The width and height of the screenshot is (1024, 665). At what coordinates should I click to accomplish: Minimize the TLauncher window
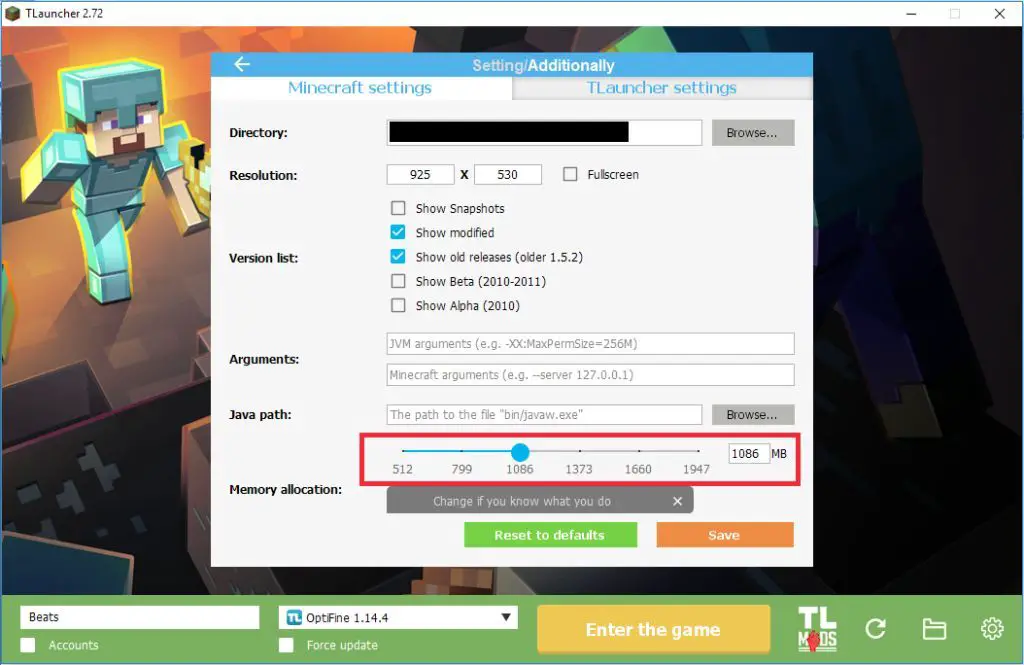tap(911, 14)
